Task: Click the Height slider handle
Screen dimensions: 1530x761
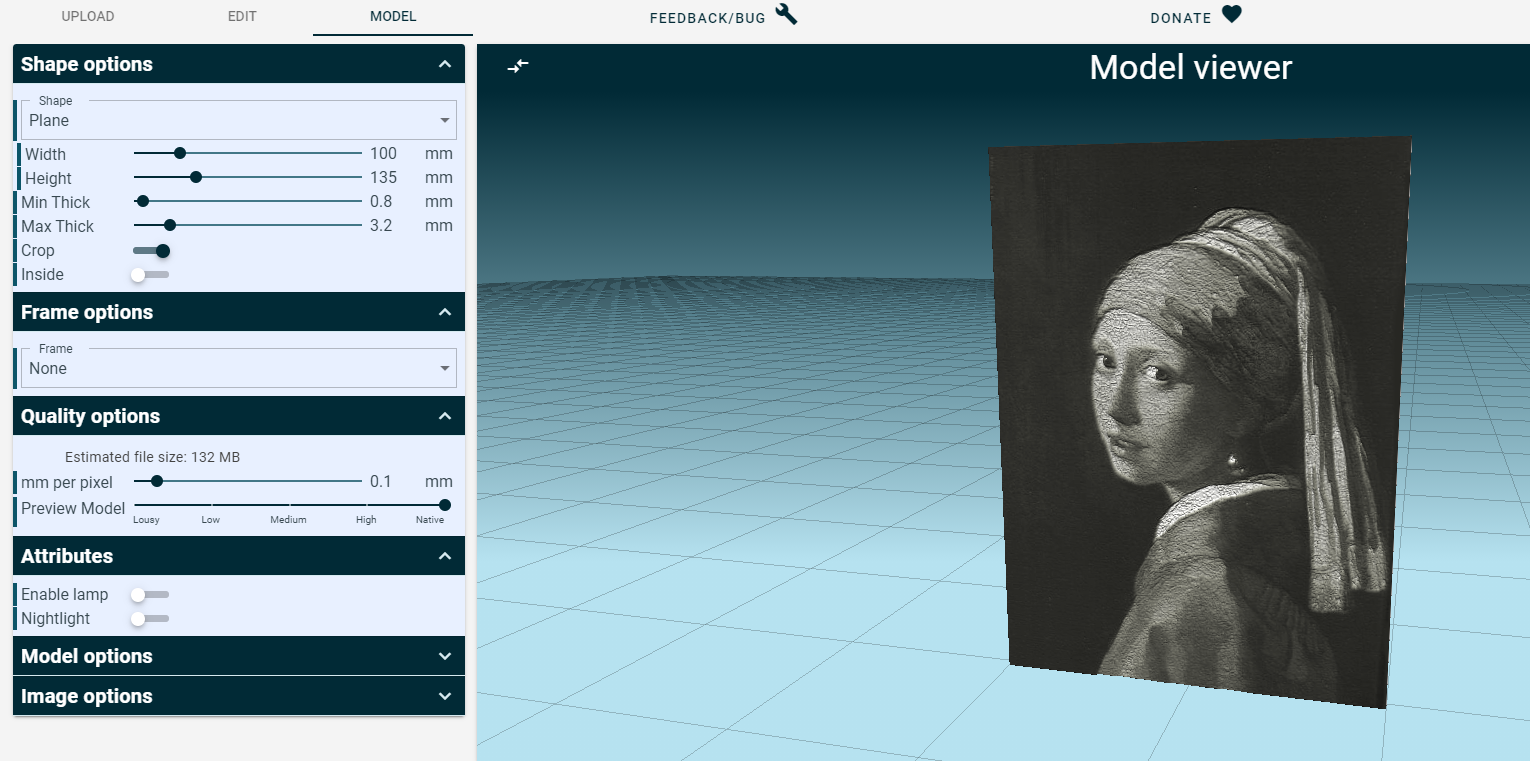Action: [196, 177]
